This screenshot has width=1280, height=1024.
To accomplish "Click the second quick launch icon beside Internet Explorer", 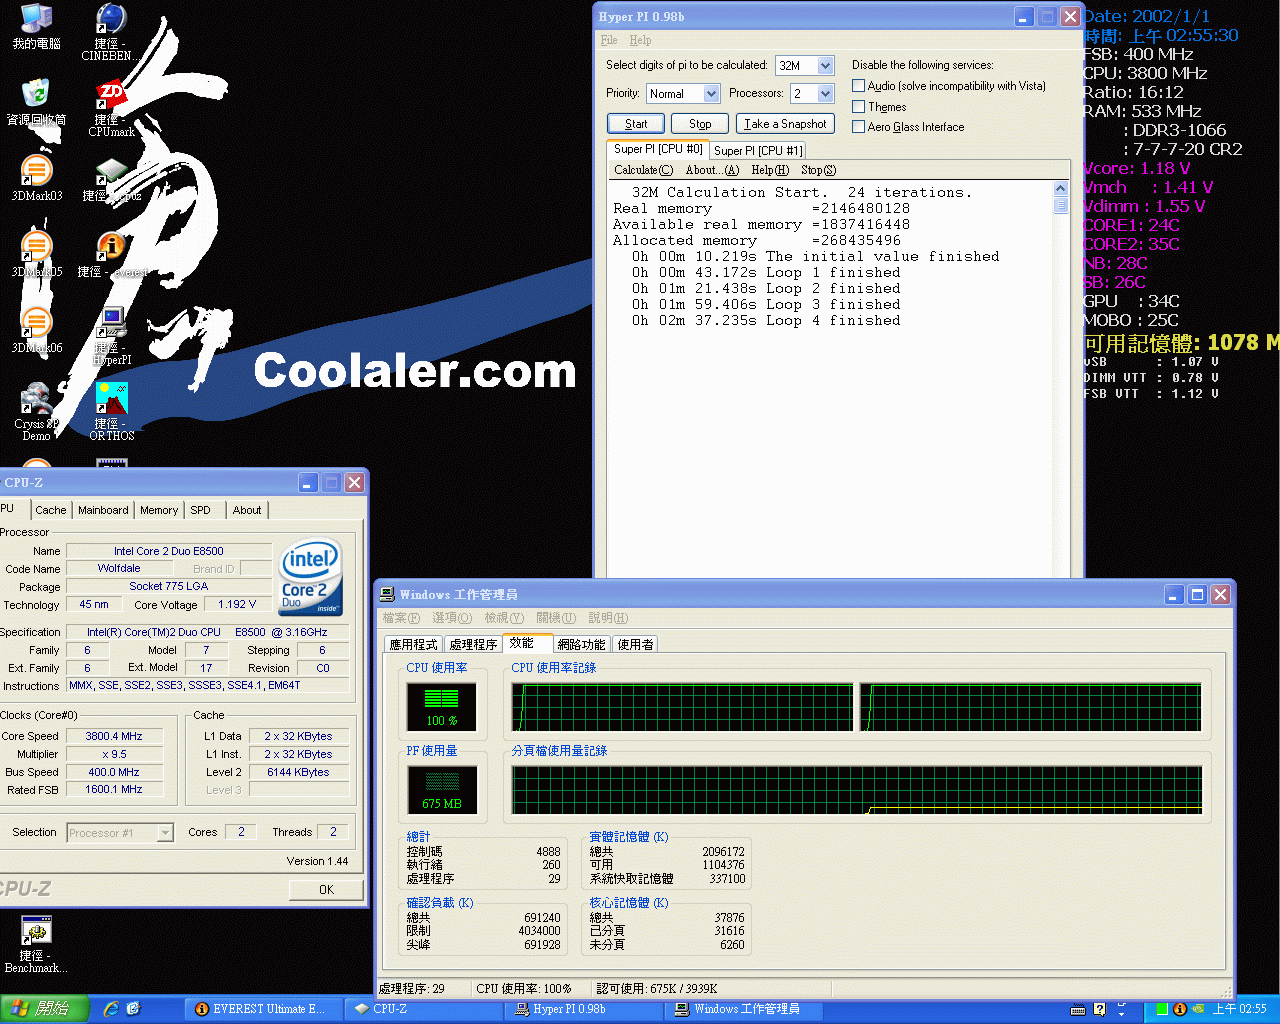I will point(134,1009).
